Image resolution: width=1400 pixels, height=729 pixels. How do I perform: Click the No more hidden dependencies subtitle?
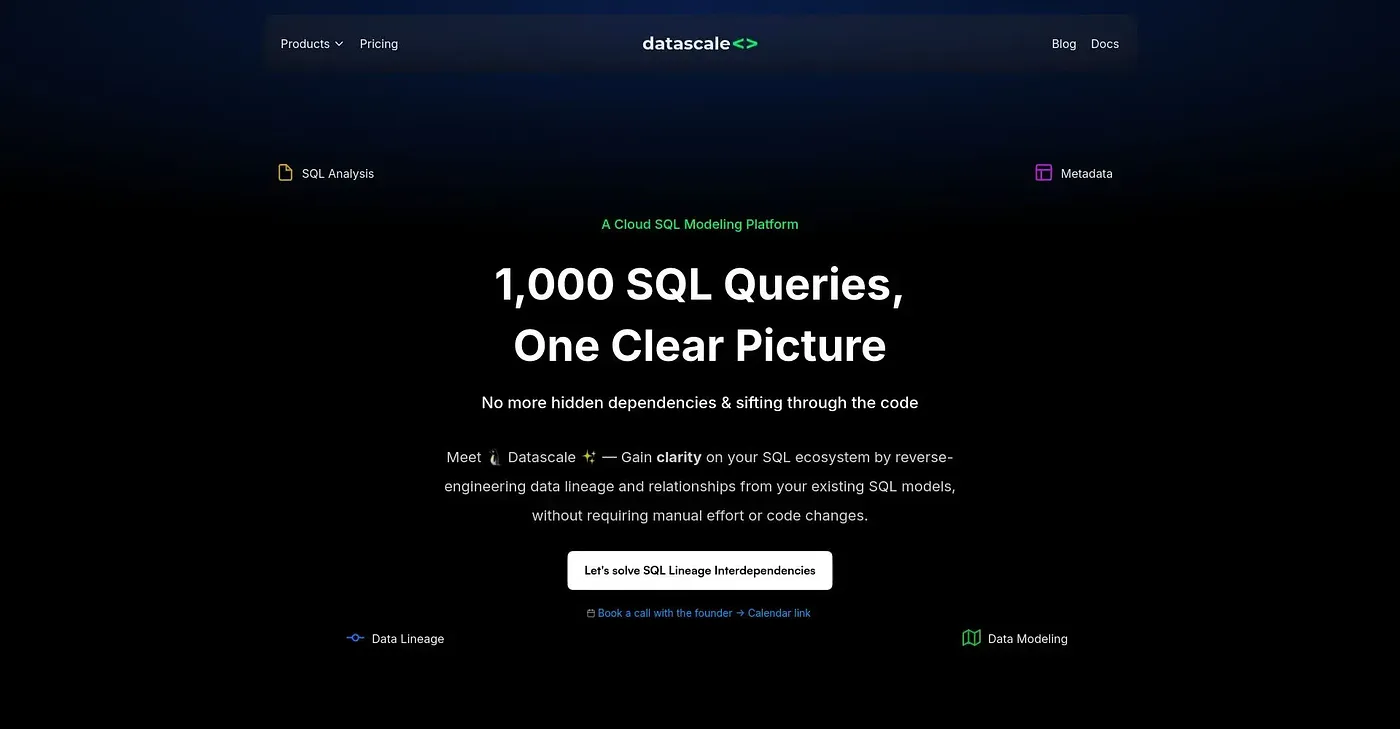[700, 403]
